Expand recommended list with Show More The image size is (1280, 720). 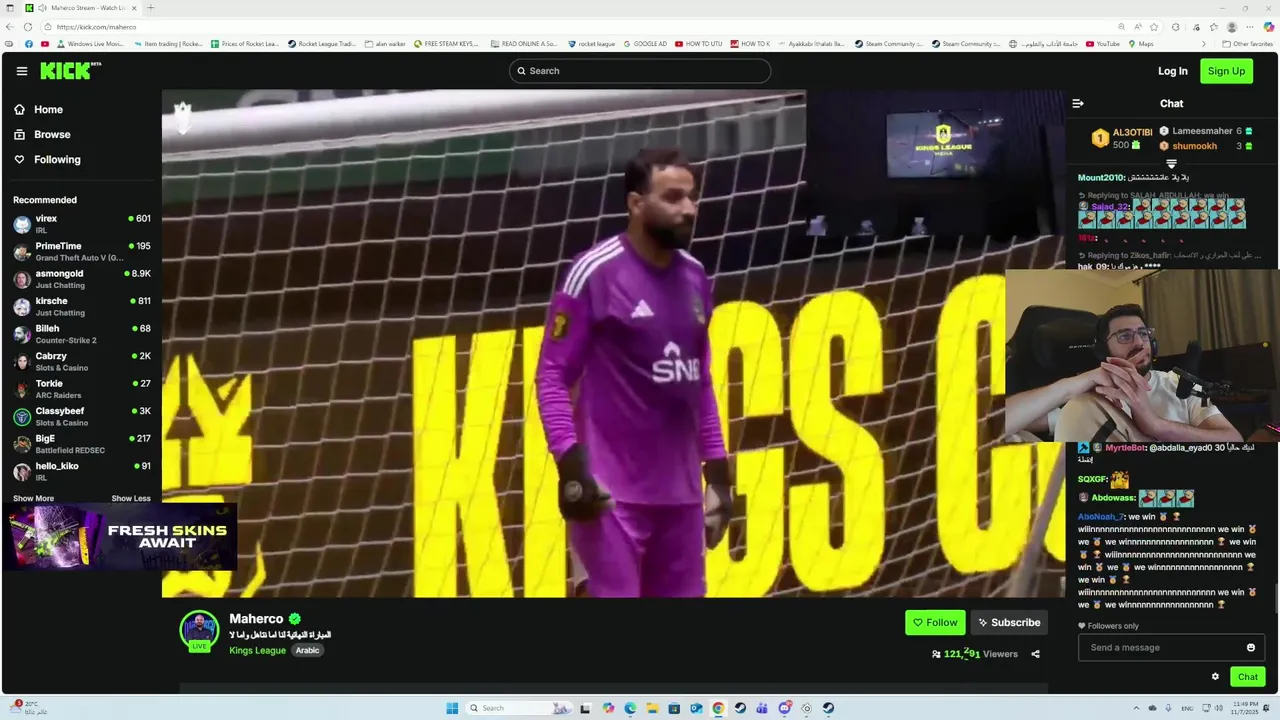pyautogui.click(x=33, y=498)
